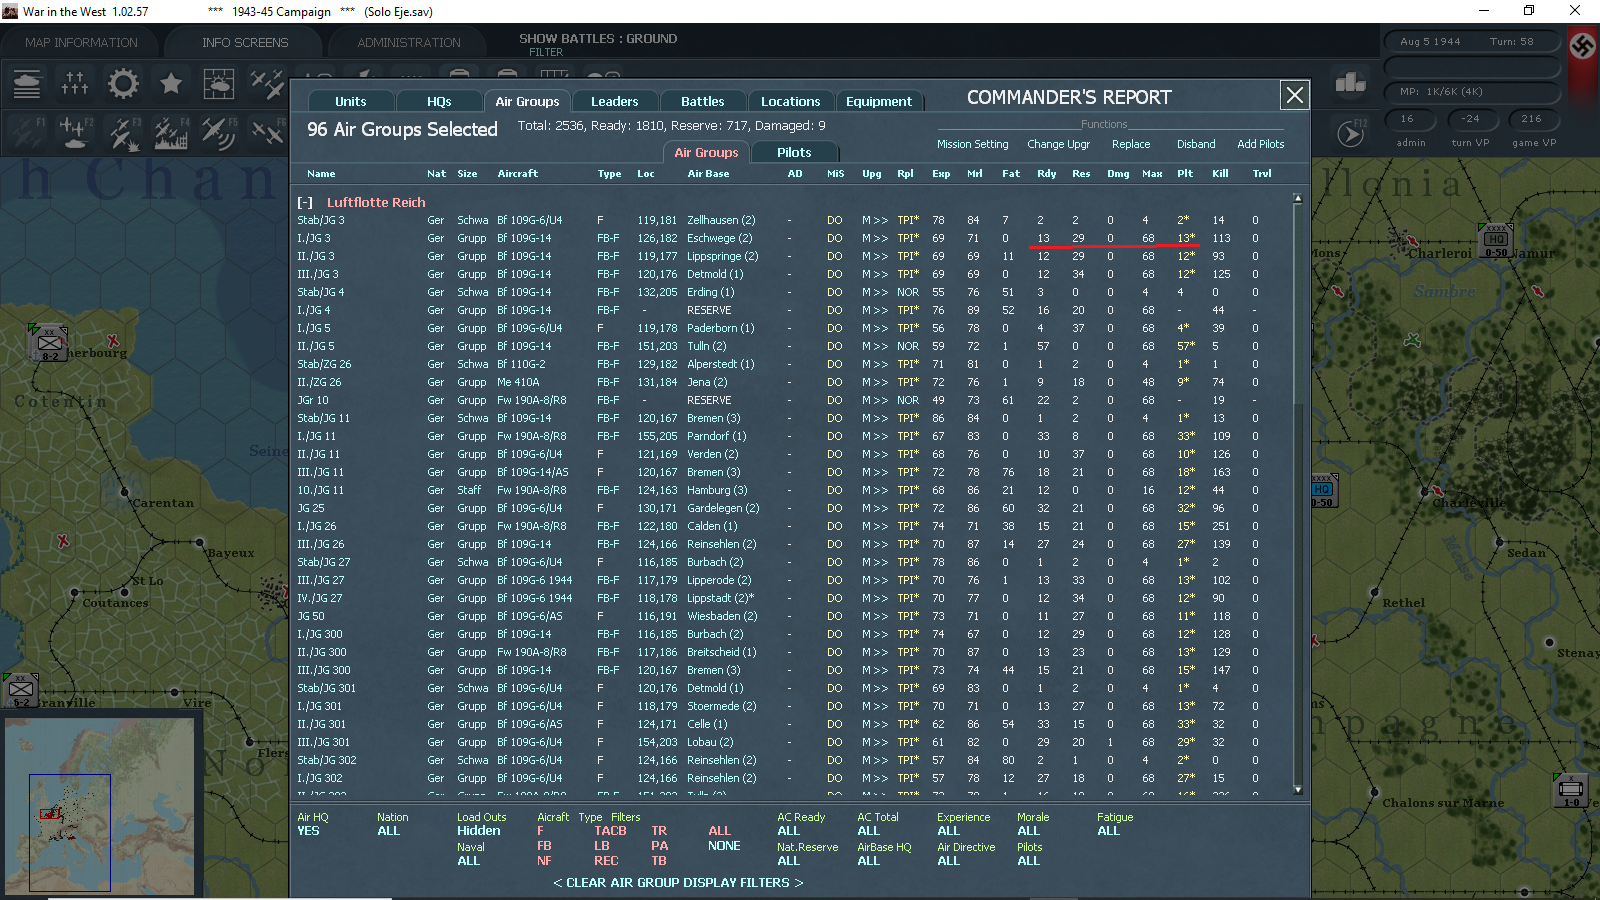The width and height of the screenshot is (1600, 900).
Task: Select the F5 air recon mode icon
Action: [219, 132]
